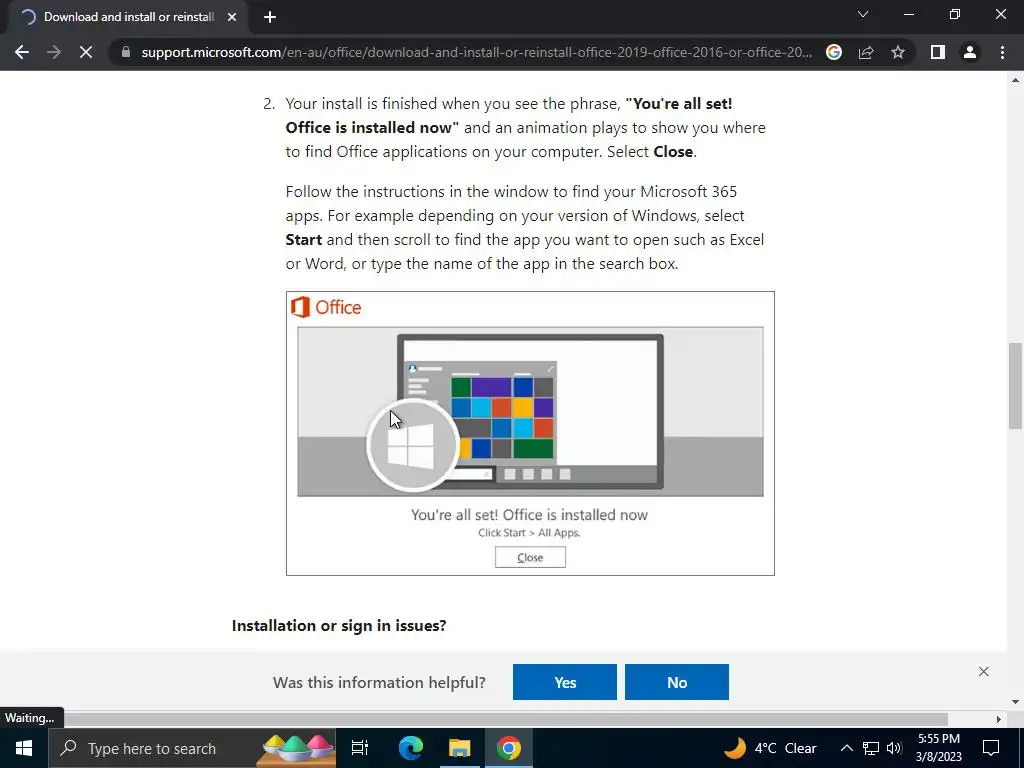1024x768 pixels.
Task: Click the vertical scrollbar thumb
Action: [x=1015, y=385]
